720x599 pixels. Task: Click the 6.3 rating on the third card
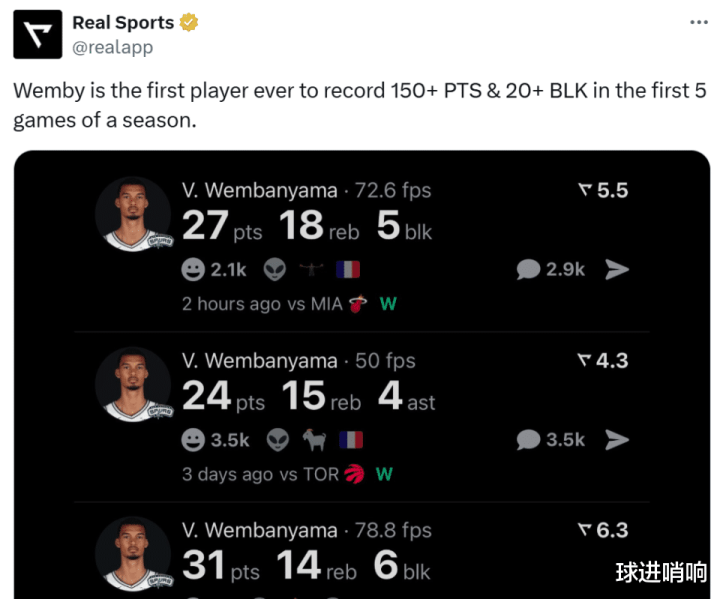pyautogui.click(x=603, y=530)
